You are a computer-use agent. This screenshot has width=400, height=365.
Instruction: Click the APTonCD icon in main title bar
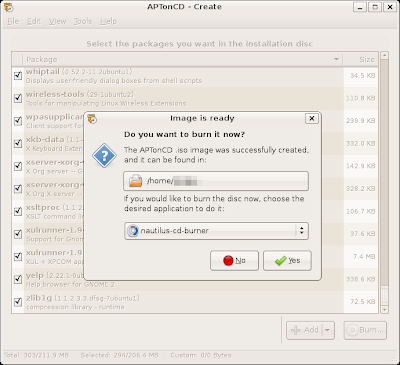(x=9, y=7)
